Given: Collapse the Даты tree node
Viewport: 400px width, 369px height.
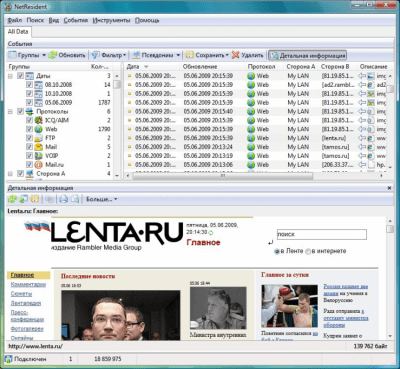Looking at the screenshot, I should (x=10, y=76).
